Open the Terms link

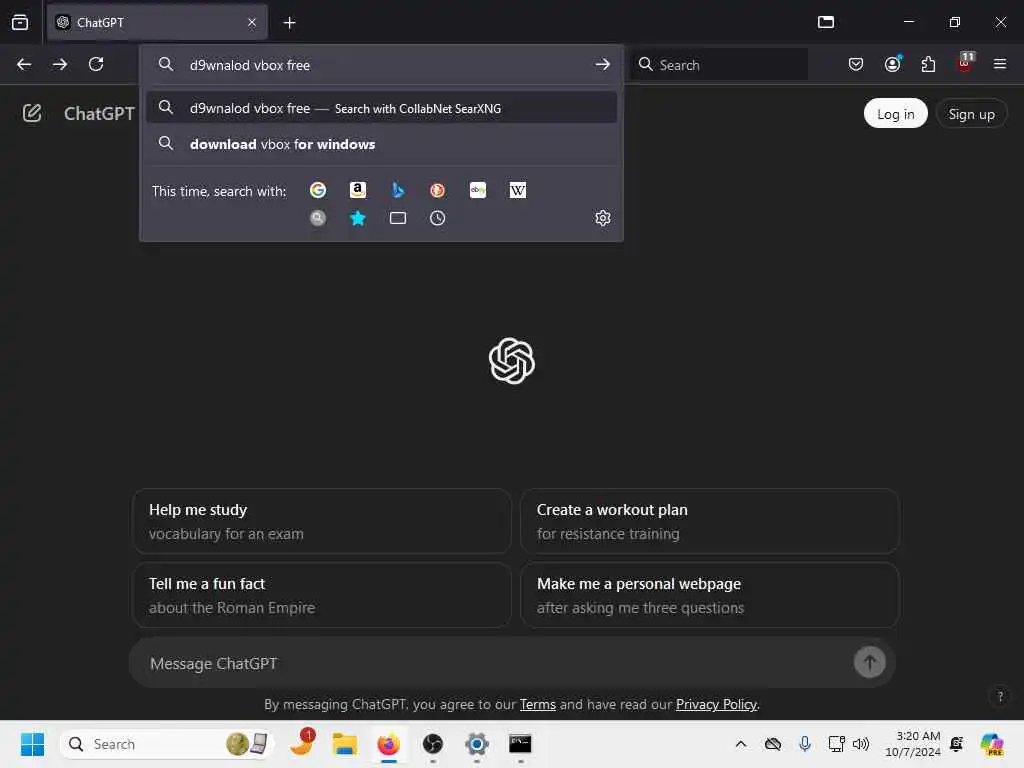click(x=537, y=704)
